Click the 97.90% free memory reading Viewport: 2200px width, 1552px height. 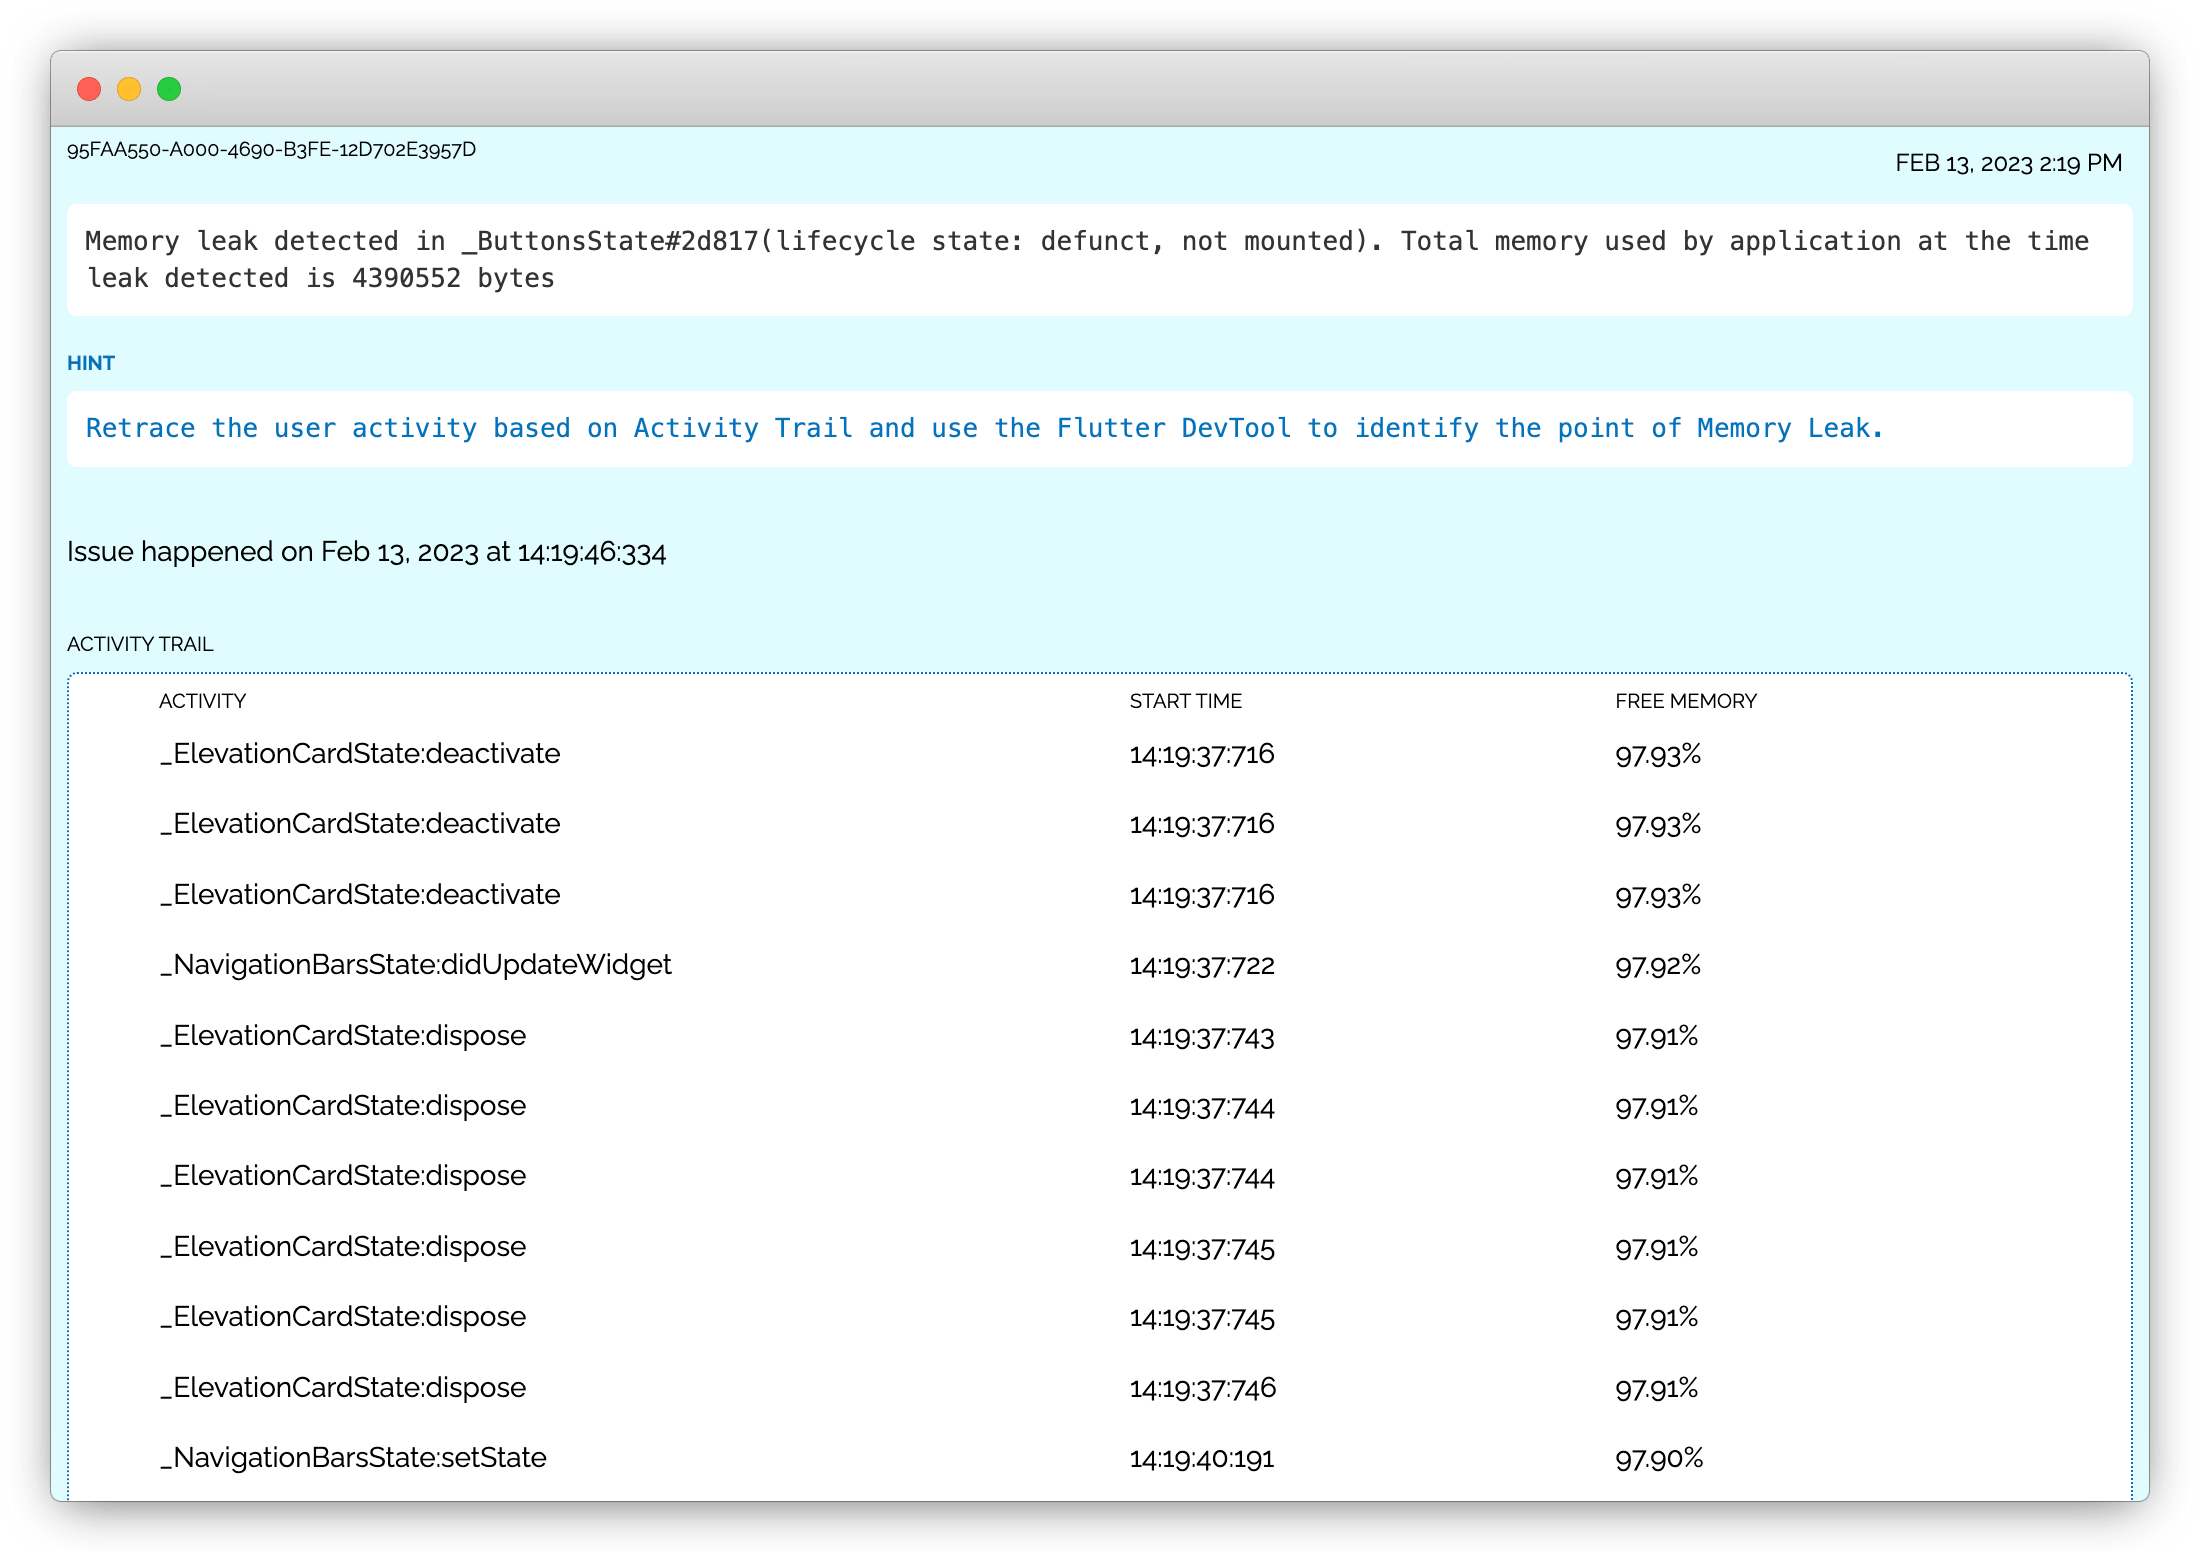[1659, 1459]
